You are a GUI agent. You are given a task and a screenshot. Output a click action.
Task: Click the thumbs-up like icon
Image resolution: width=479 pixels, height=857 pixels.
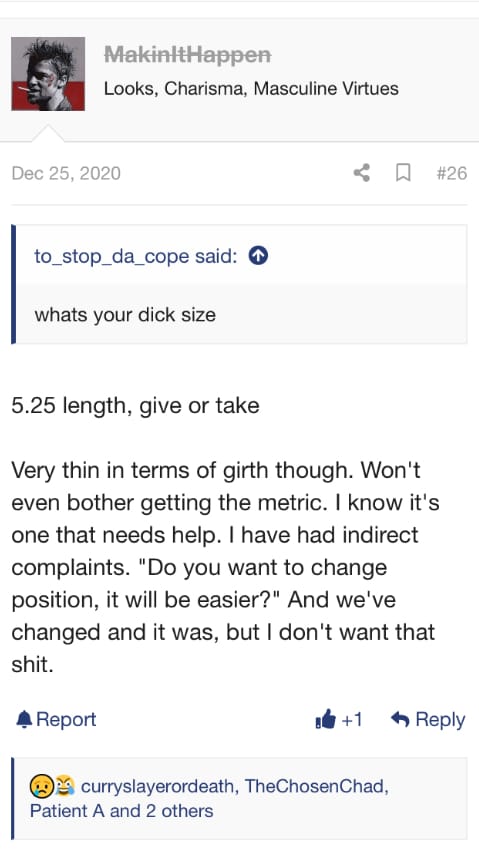(x=325, y=719)
